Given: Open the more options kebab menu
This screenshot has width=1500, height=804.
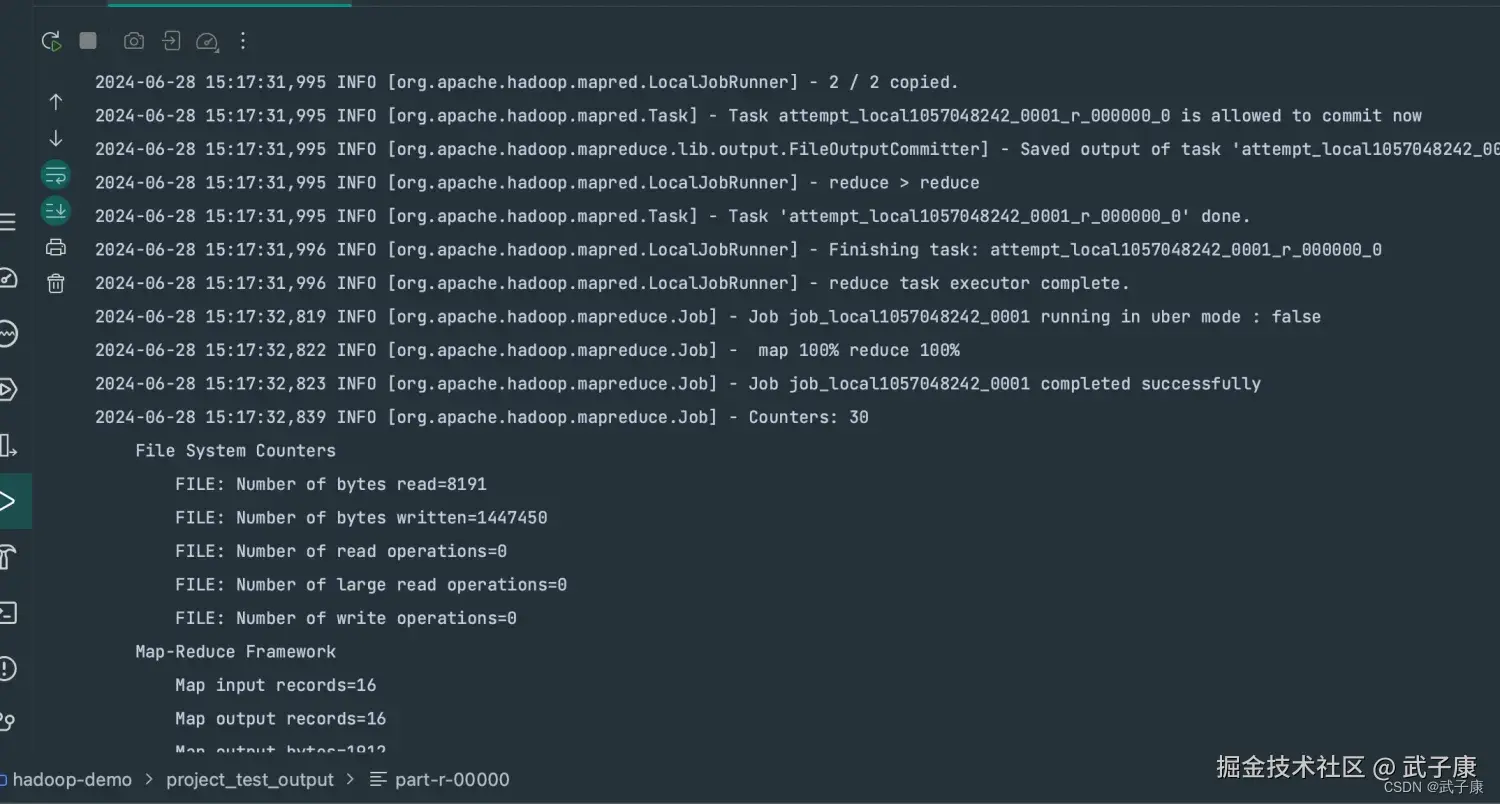Looking at the screenshot, I should (243, 41).
